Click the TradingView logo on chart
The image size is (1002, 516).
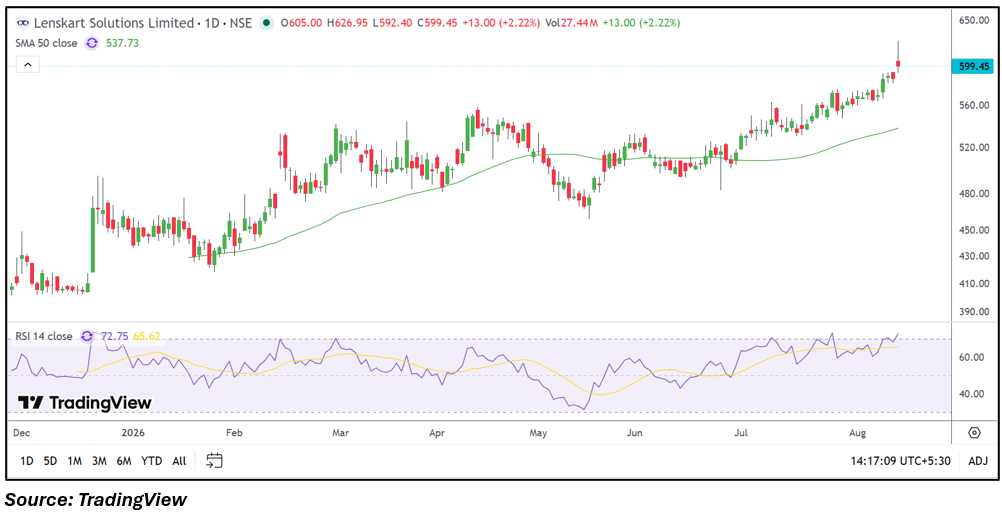[x=84, y=403]
